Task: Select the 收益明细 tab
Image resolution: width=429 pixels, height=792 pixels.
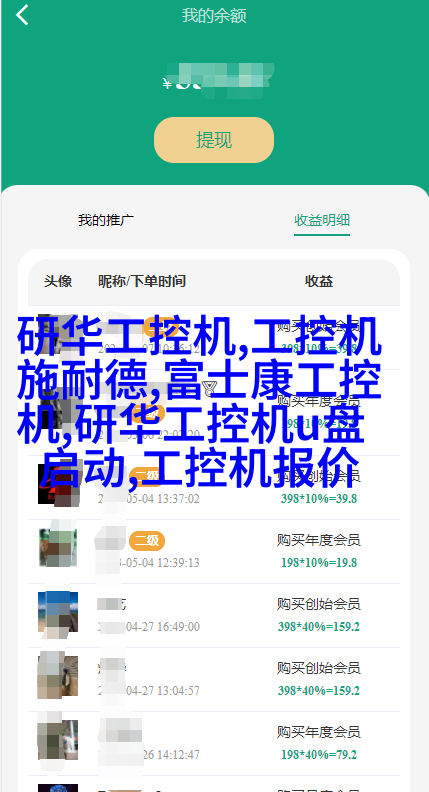Action: pos(322,220)
